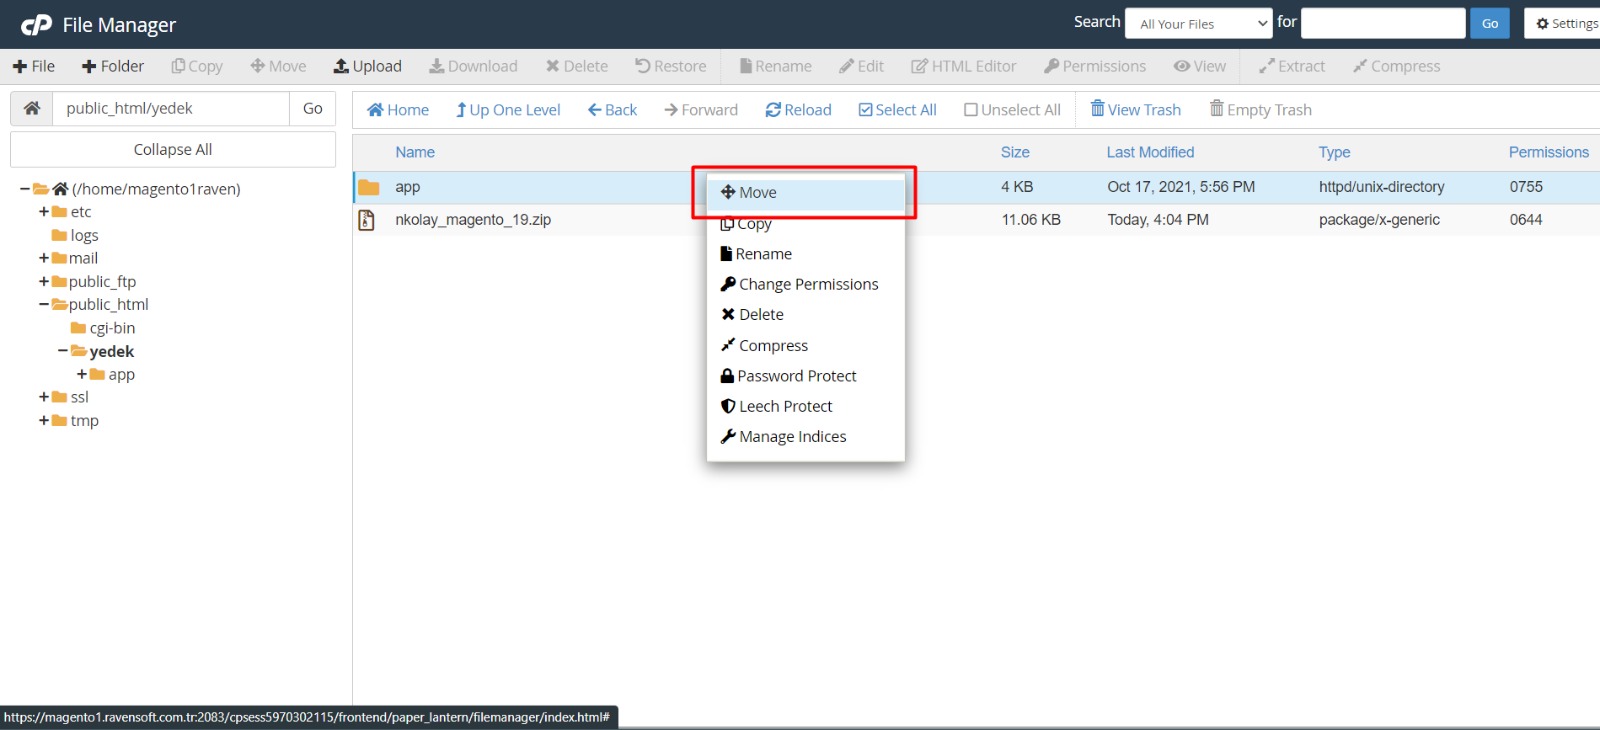Click the home icon beside path field

point(32,108)
